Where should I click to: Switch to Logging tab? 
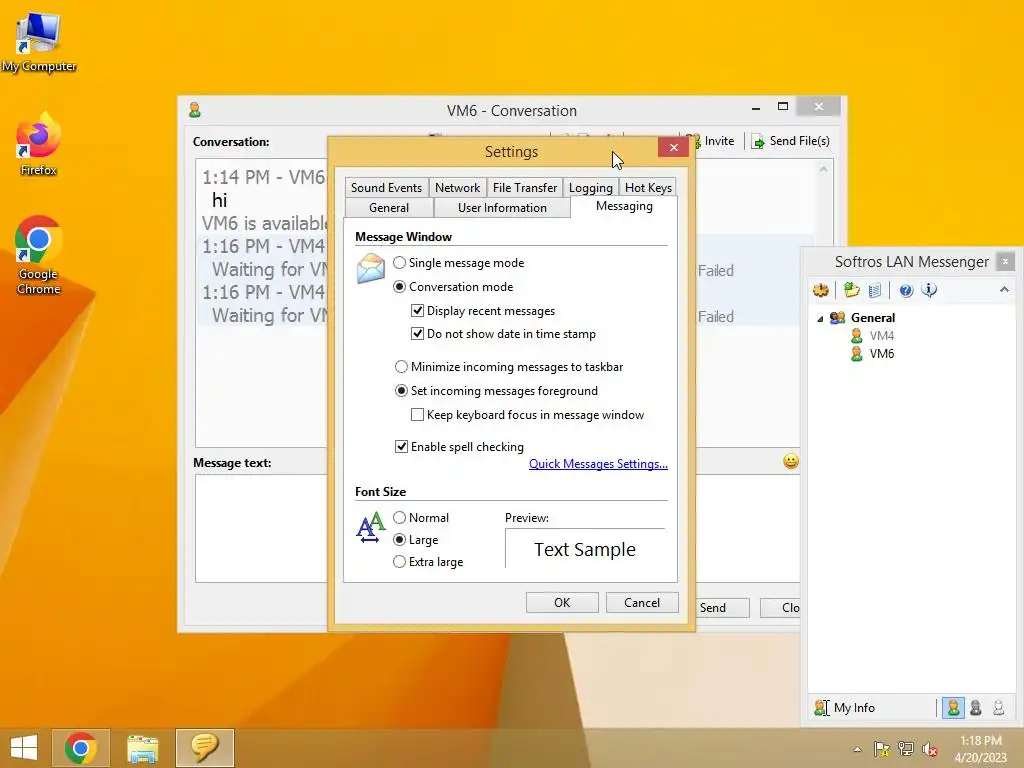(590, 188)
